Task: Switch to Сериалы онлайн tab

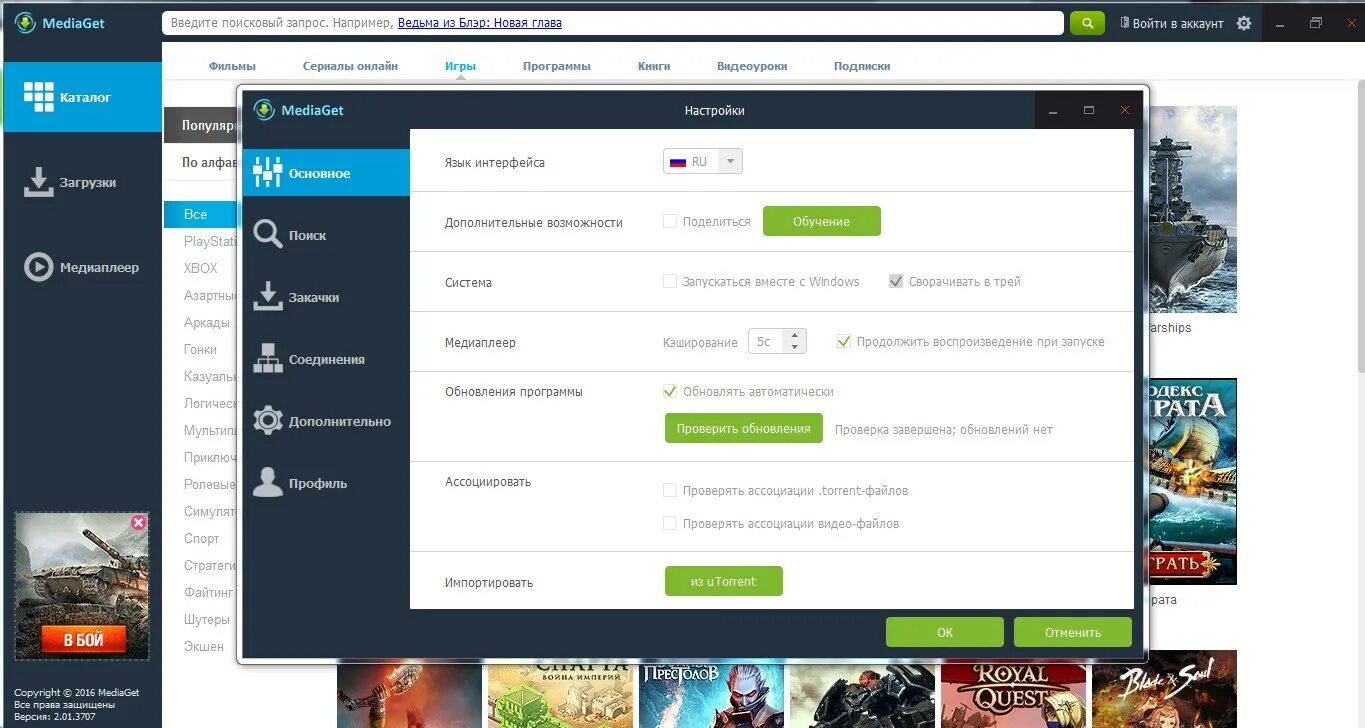Action: coord(351,66)
